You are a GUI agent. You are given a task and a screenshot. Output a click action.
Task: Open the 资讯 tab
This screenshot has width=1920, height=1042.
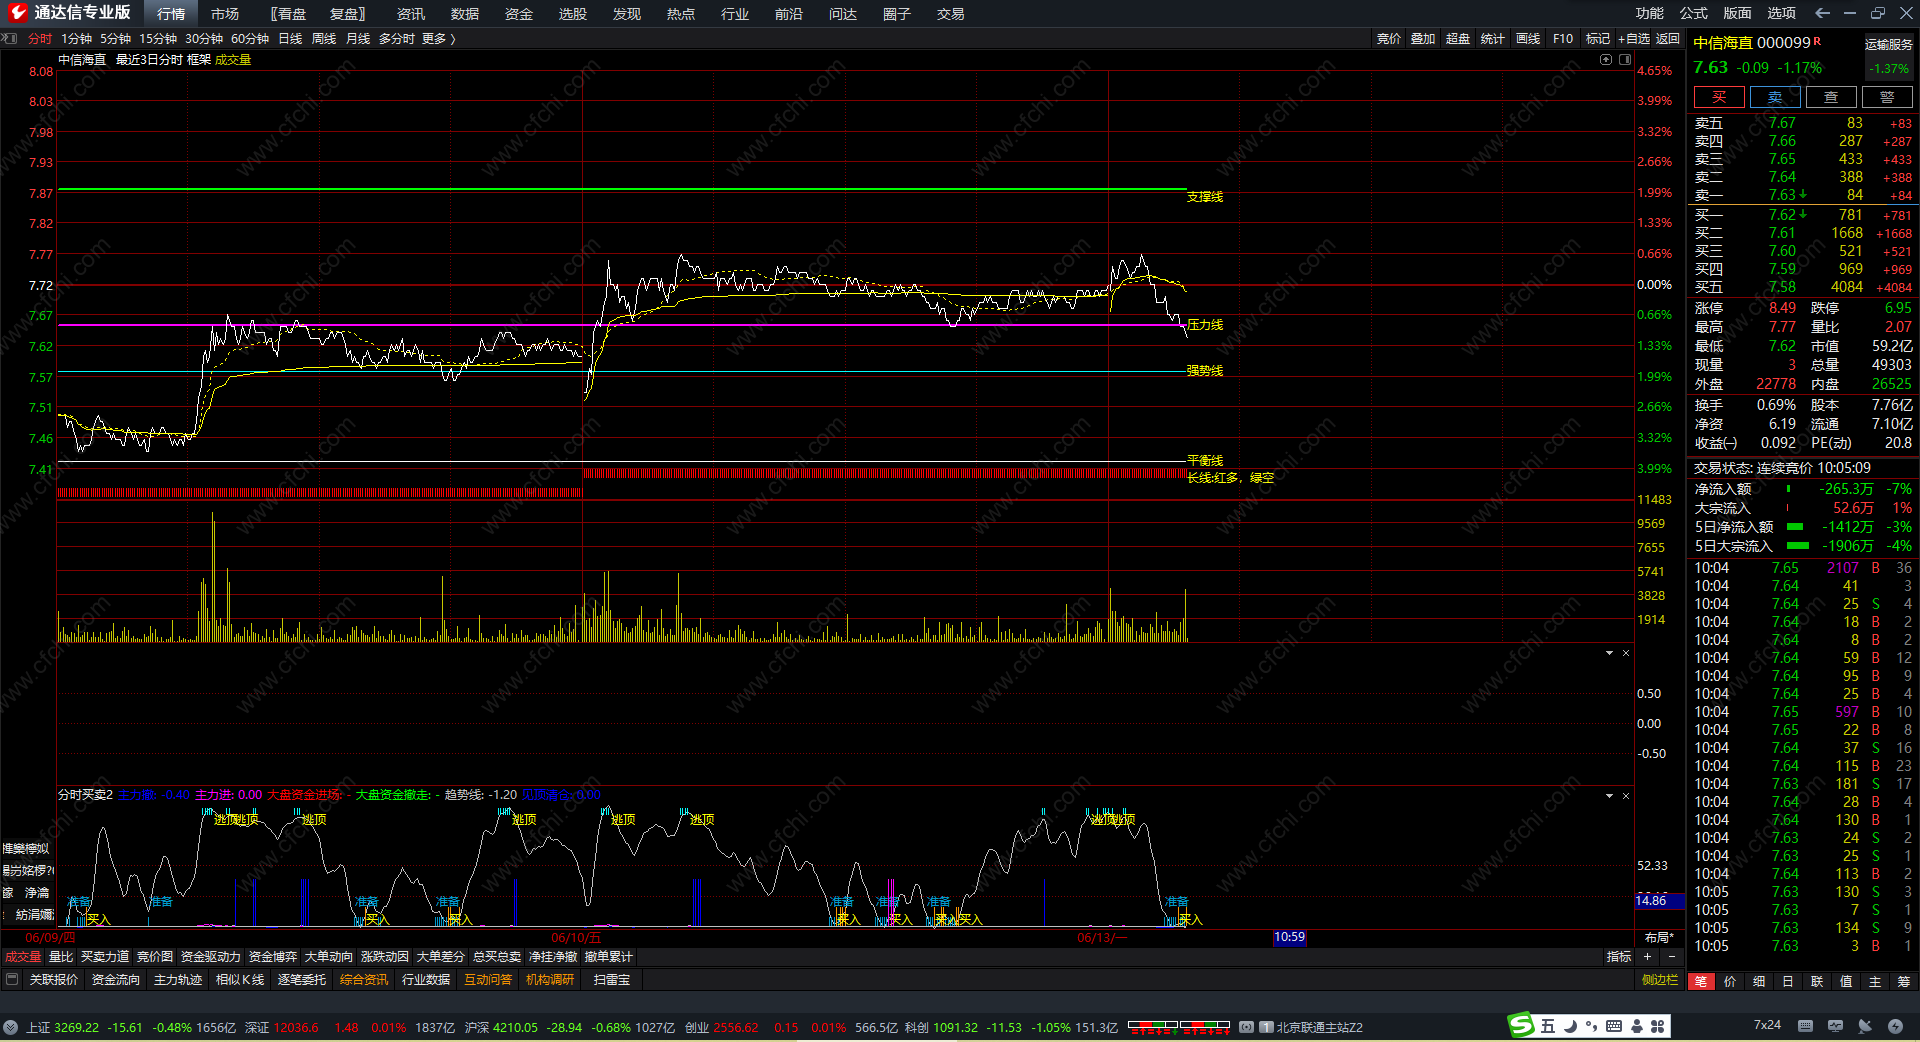point(411,14)
